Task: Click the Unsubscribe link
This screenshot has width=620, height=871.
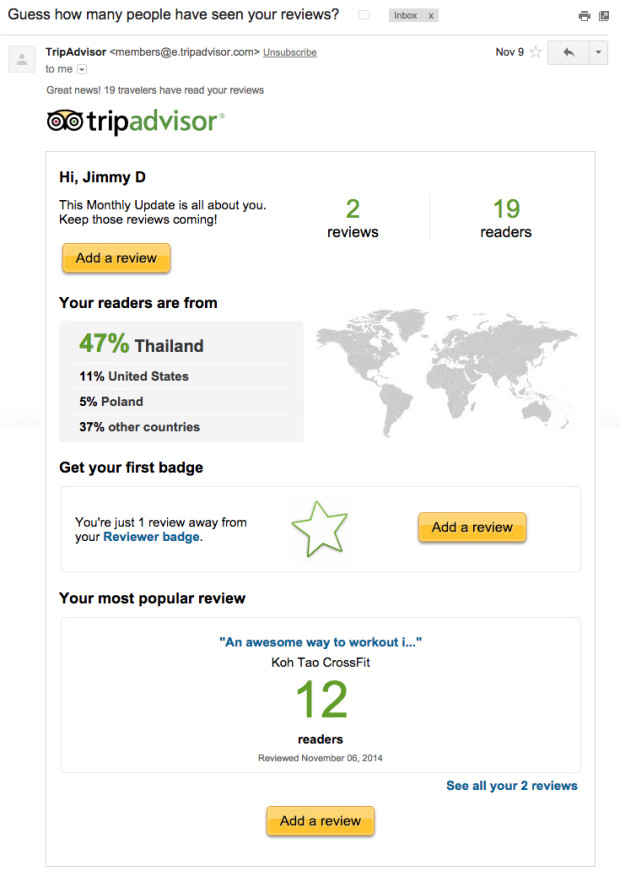Action: coord(290,52)
